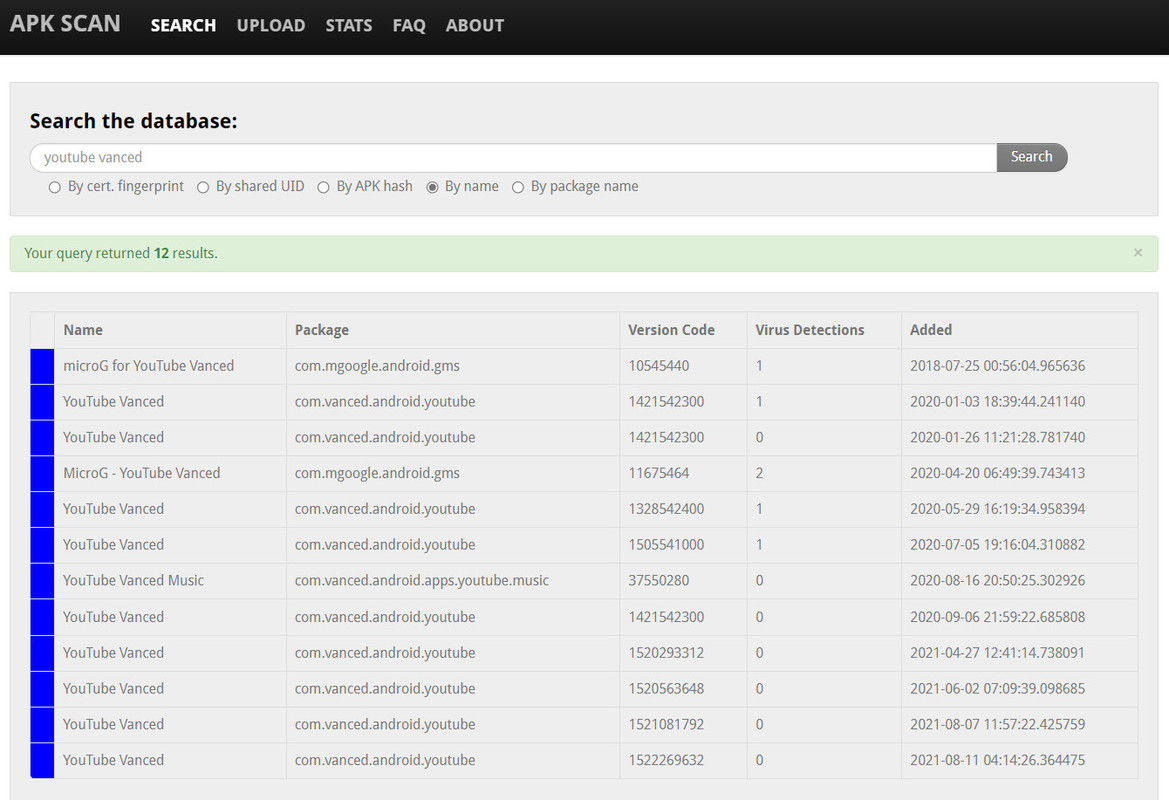Click date 2020-09-06 21:59:22.685808

[x=998, y=617]
